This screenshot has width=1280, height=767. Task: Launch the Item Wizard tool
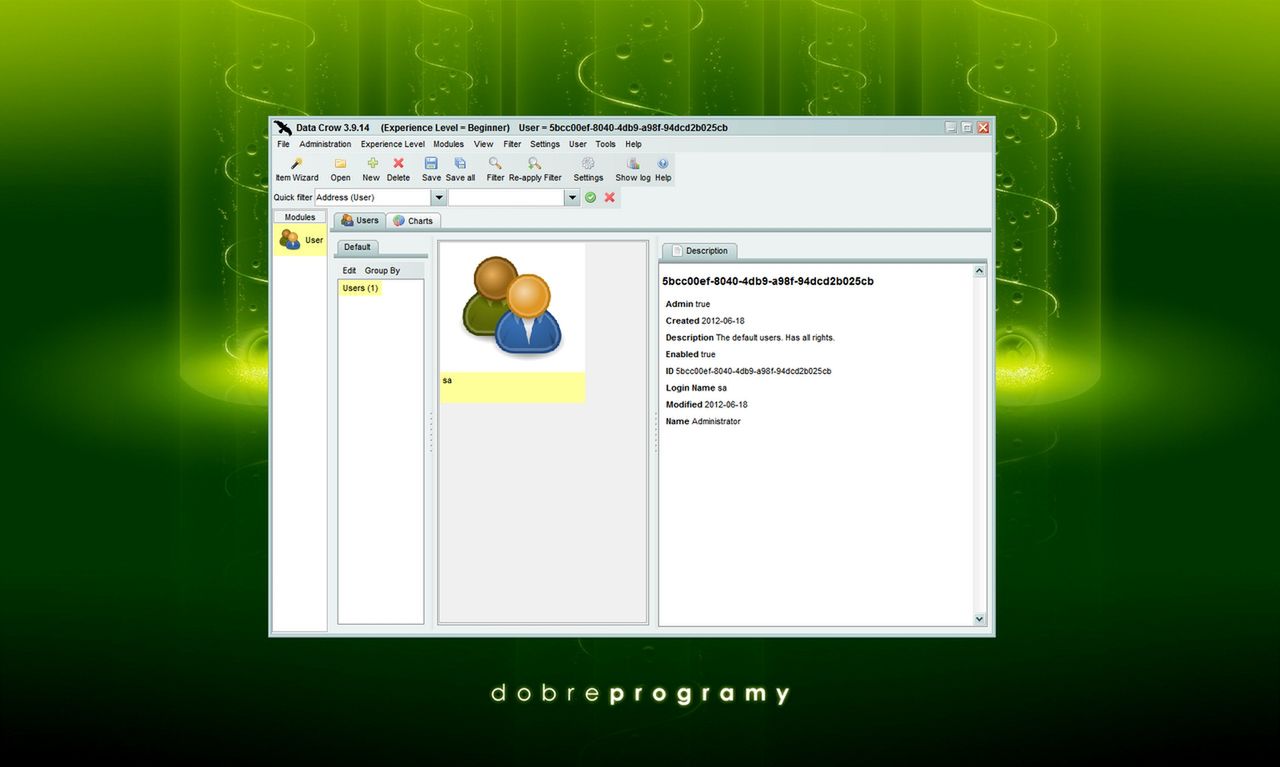click(x=297, y=169)
